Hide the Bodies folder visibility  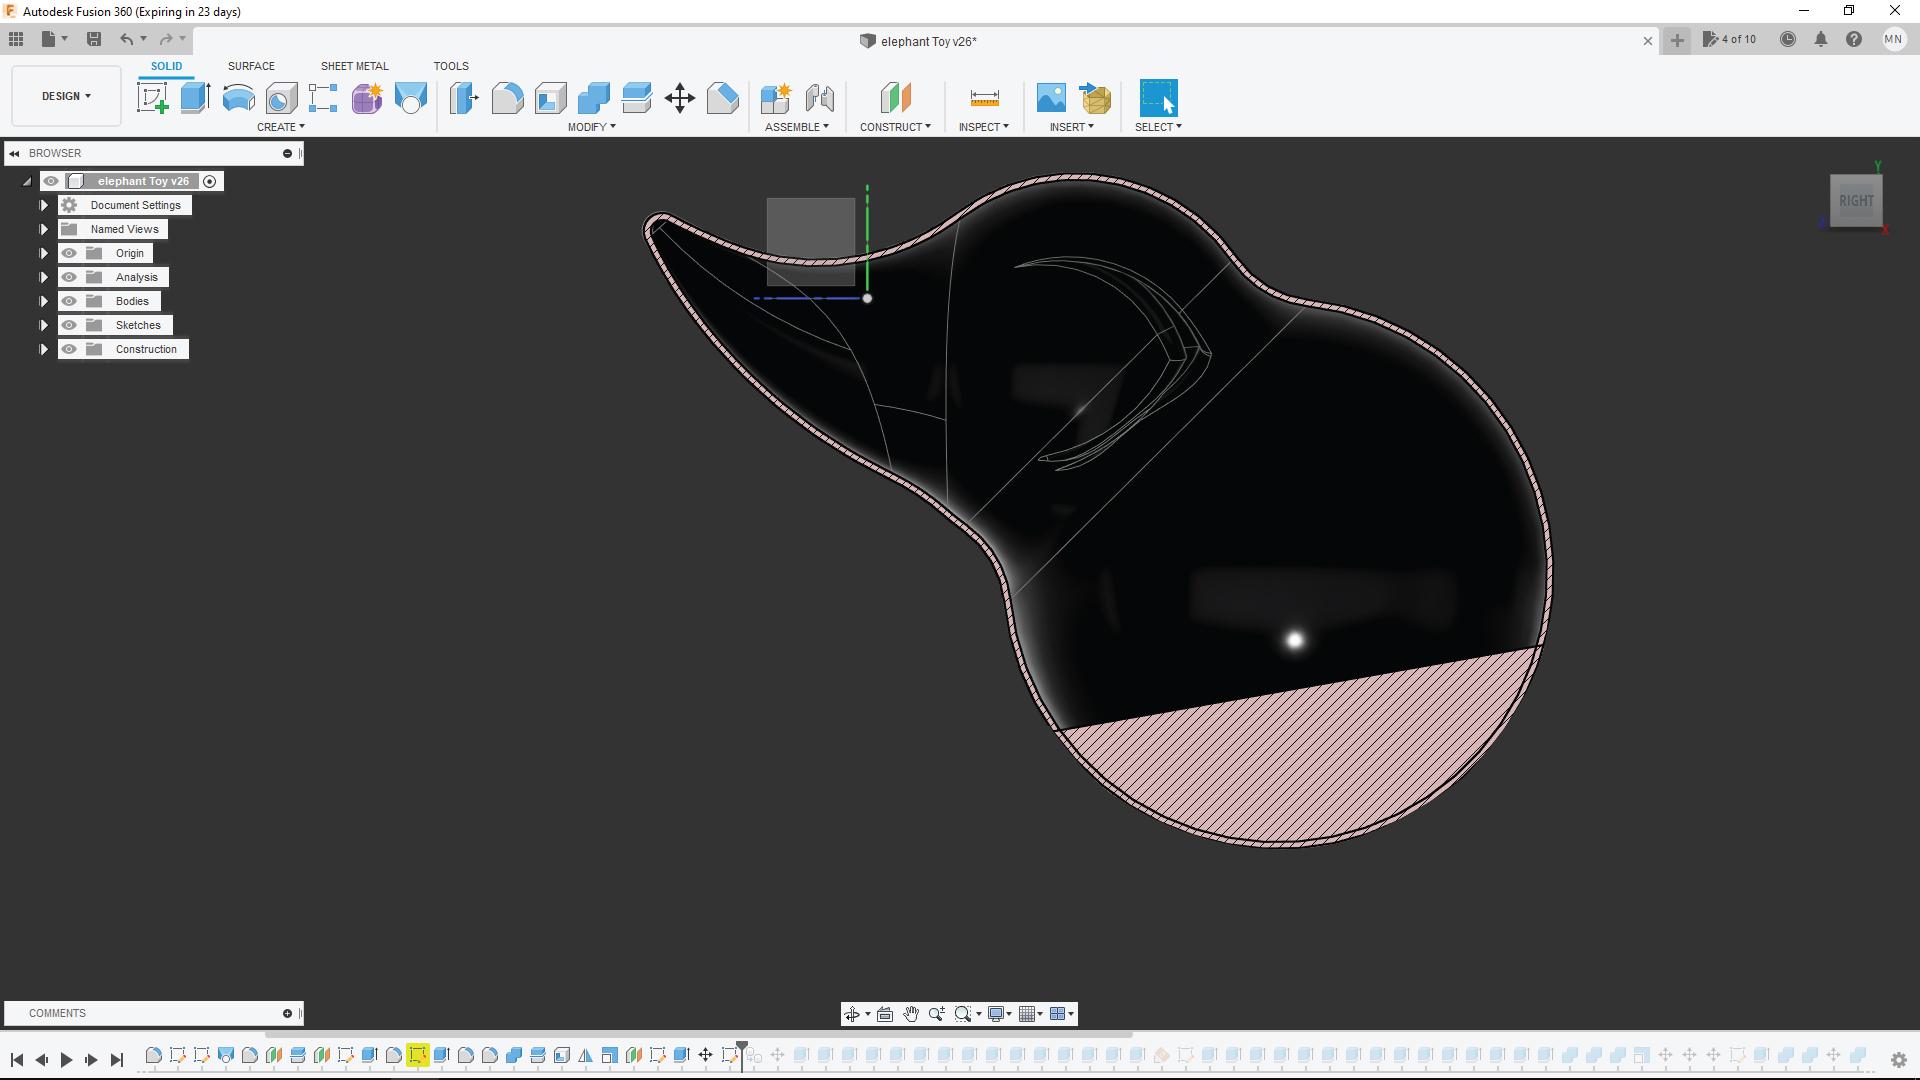point(69,301)
